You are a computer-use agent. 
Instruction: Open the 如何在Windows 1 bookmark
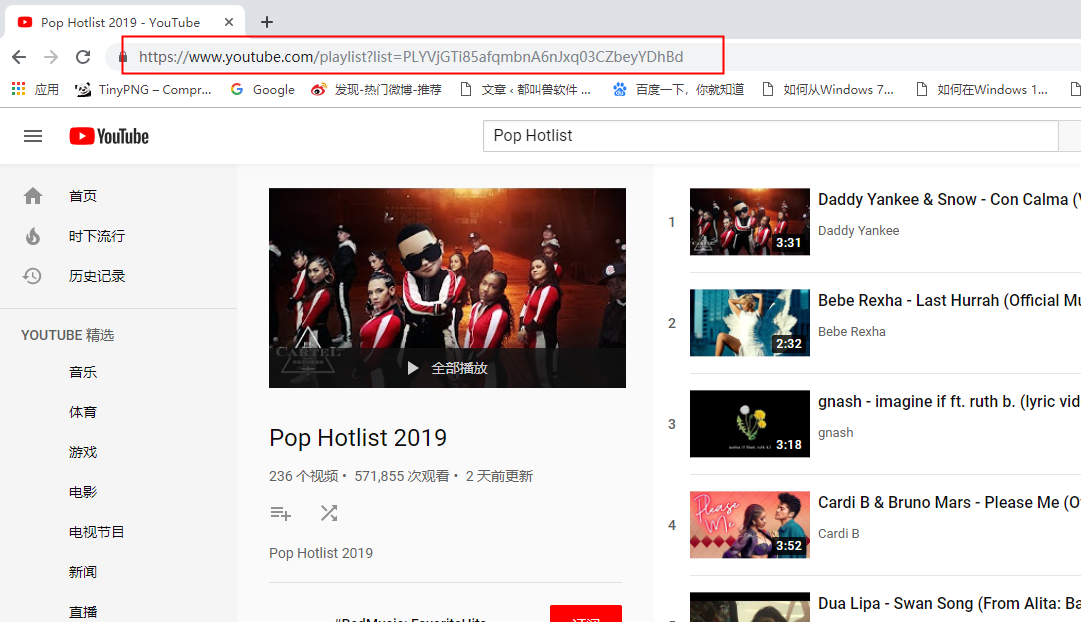tap(982, 90)
